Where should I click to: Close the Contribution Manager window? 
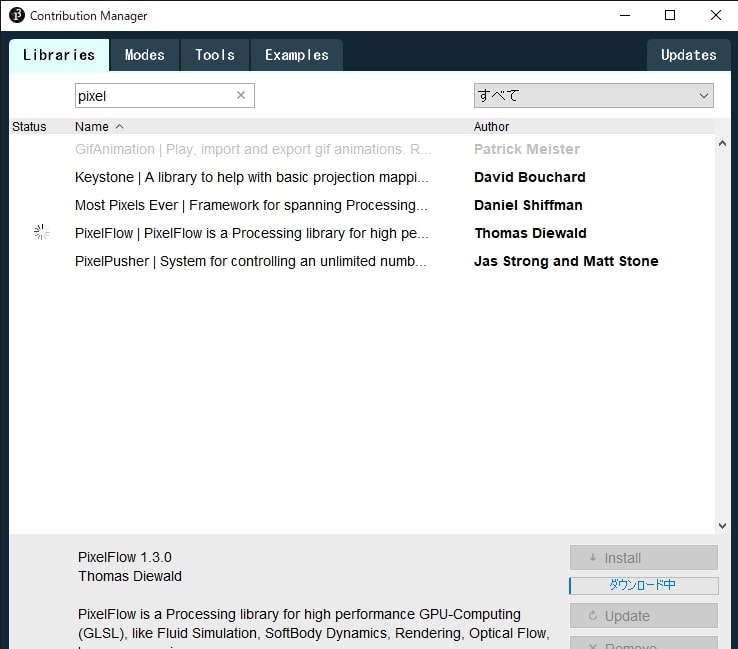coord(715,15)
